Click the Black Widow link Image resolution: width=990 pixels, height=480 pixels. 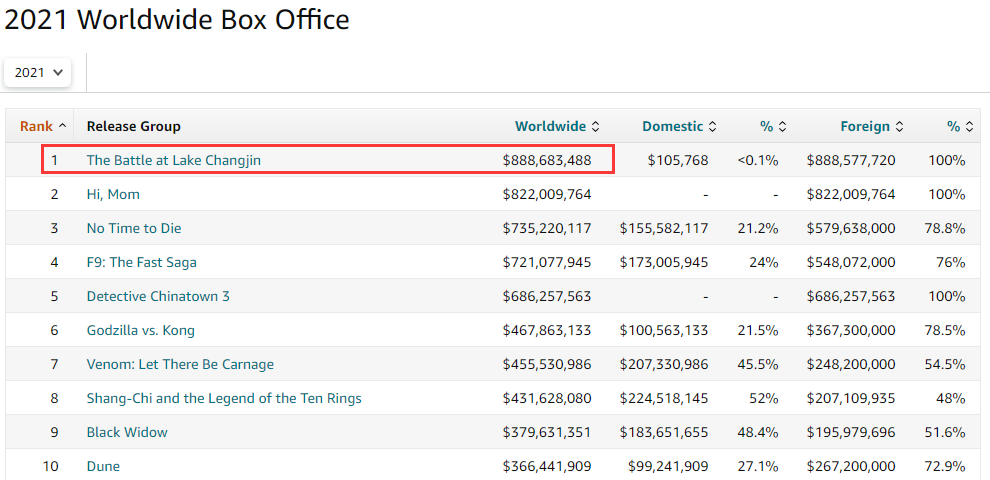[x=127, y=432]
